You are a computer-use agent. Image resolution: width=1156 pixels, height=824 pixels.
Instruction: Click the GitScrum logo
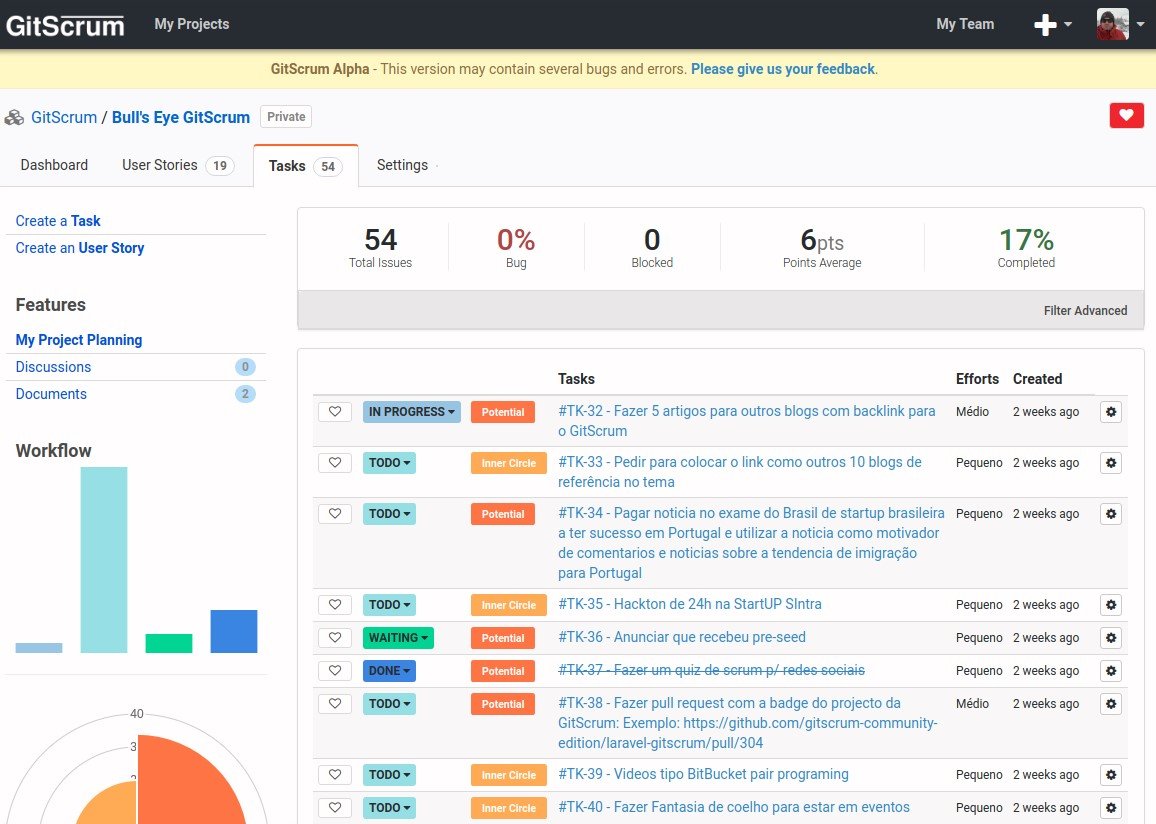65,25
